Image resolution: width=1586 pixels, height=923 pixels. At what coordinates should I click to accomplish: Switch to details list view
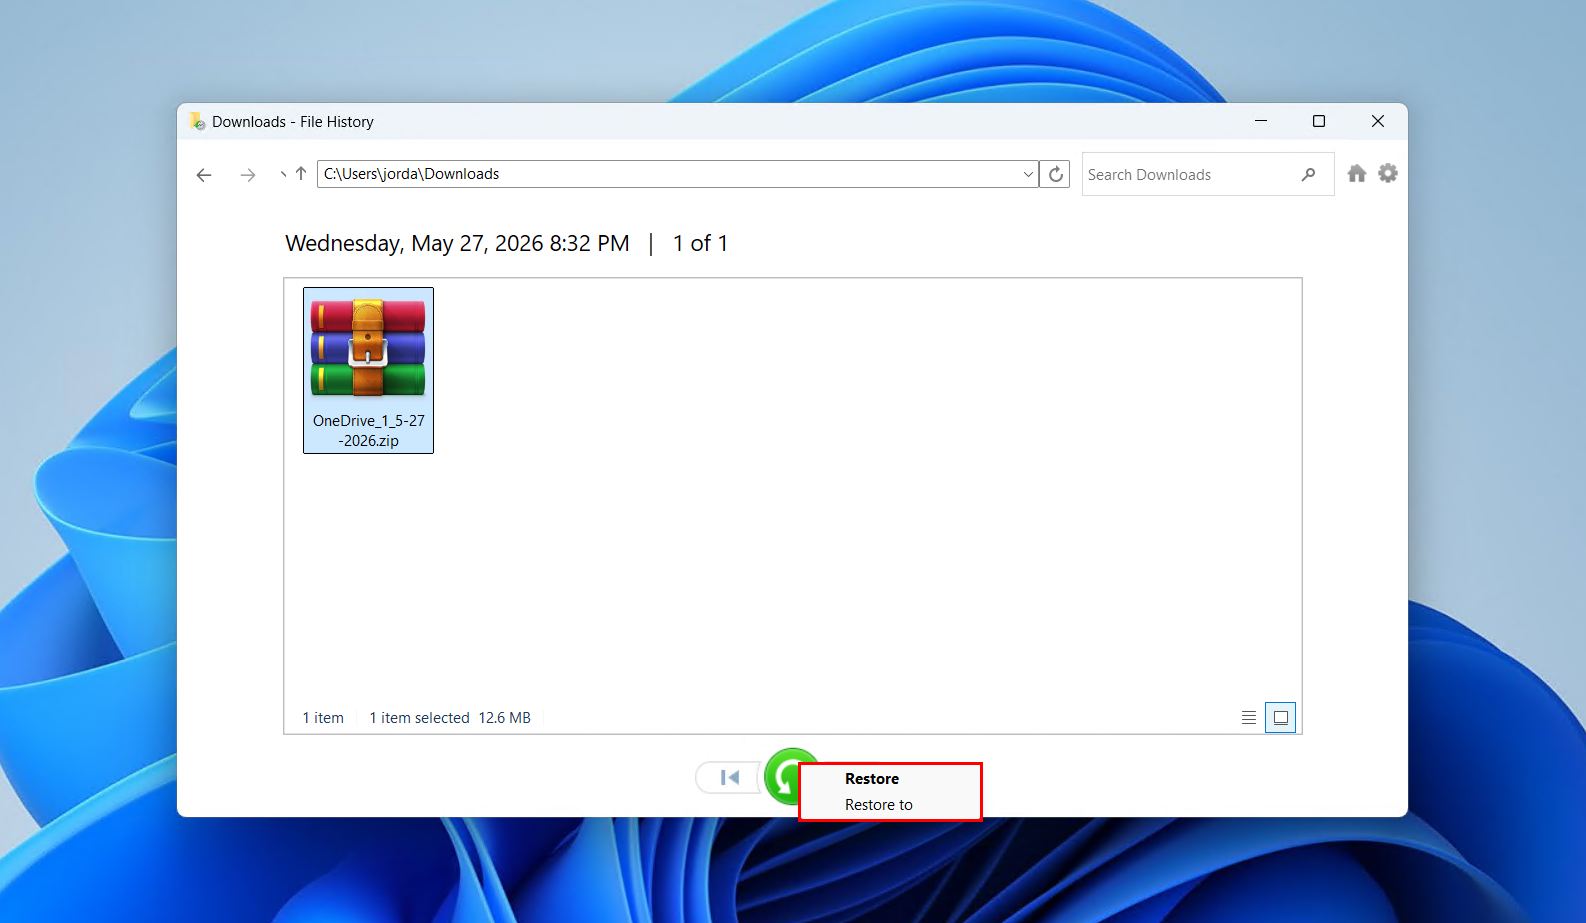[x=1249, y=718]
